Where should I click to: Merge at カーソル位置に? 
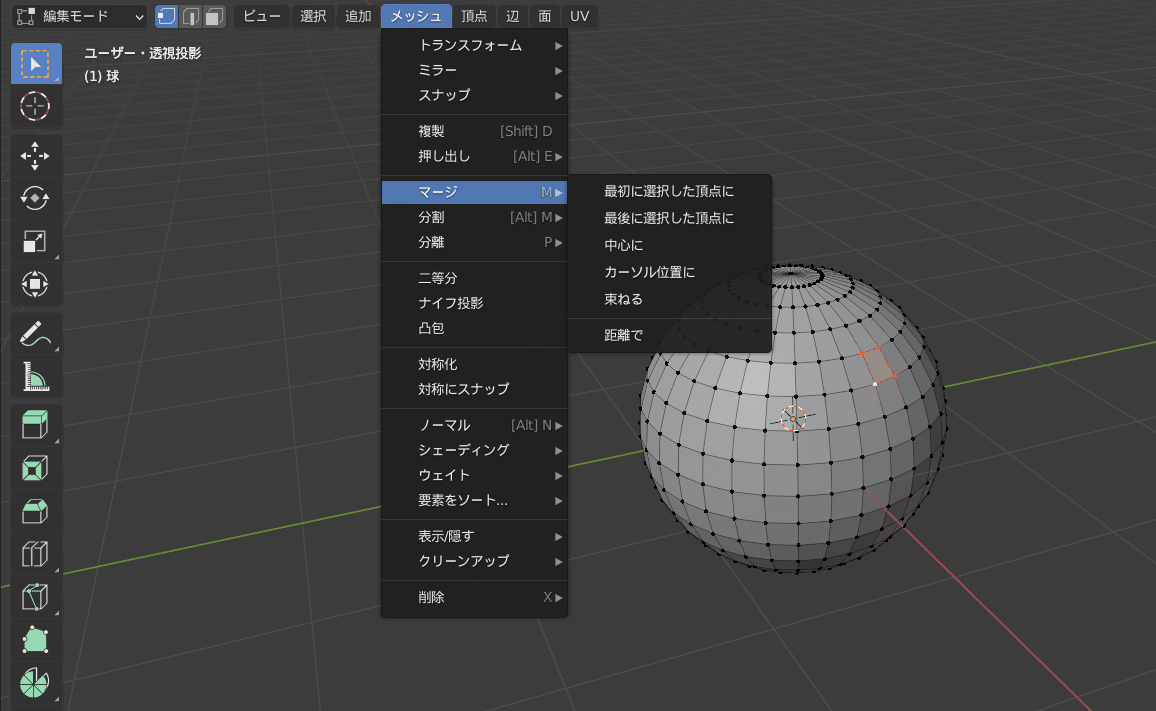pyautogui.click(x=669, y=273)
